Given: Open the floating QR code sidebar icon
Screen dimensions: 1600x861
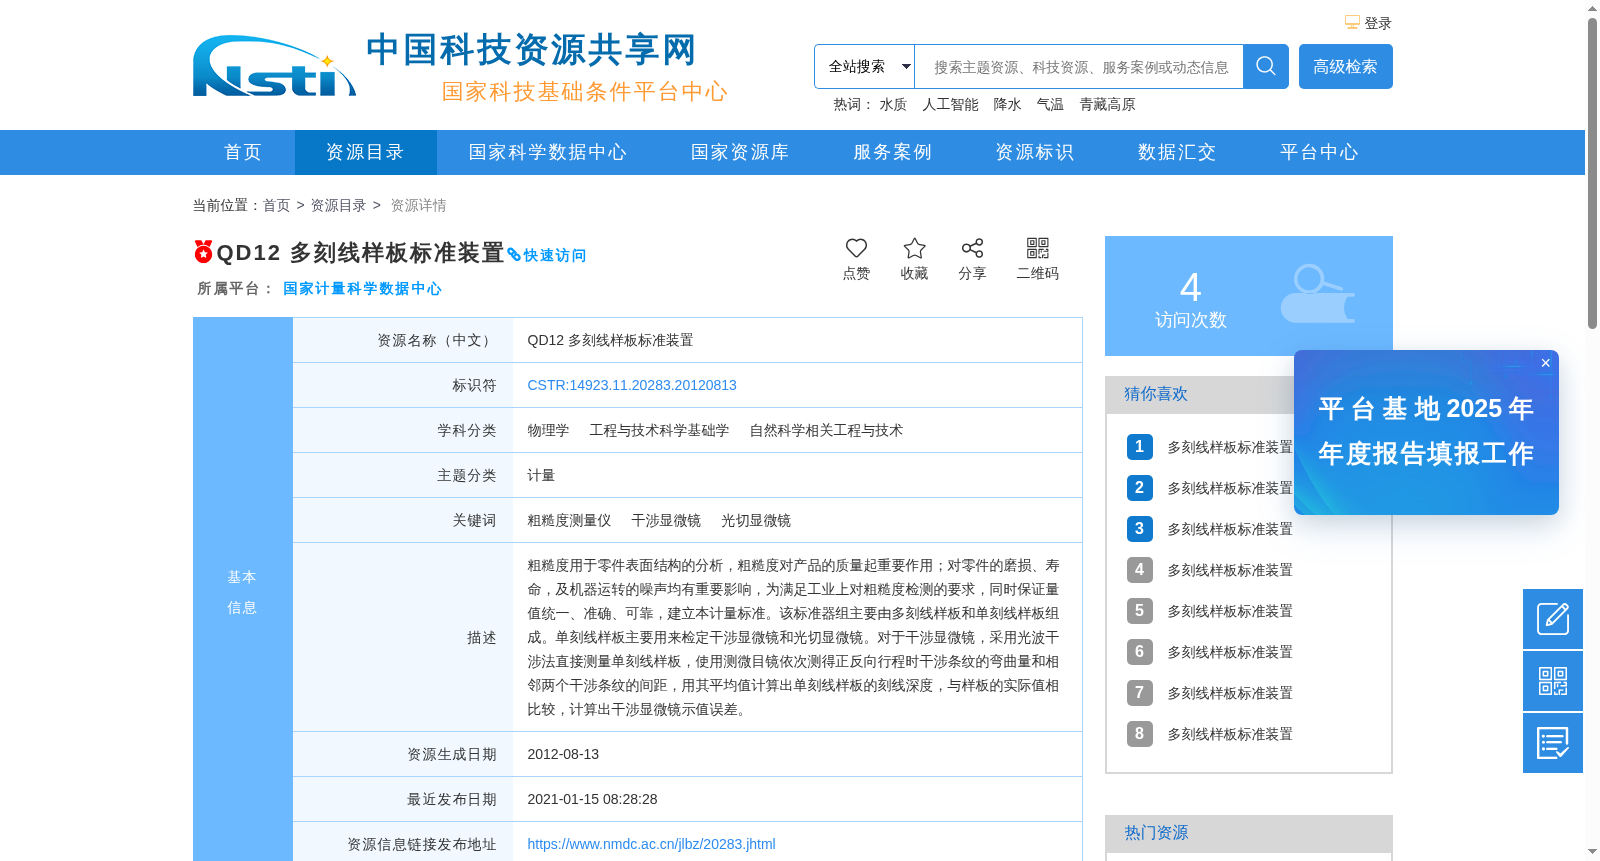Looking at the screenshot, I should tap(1553, 681).
